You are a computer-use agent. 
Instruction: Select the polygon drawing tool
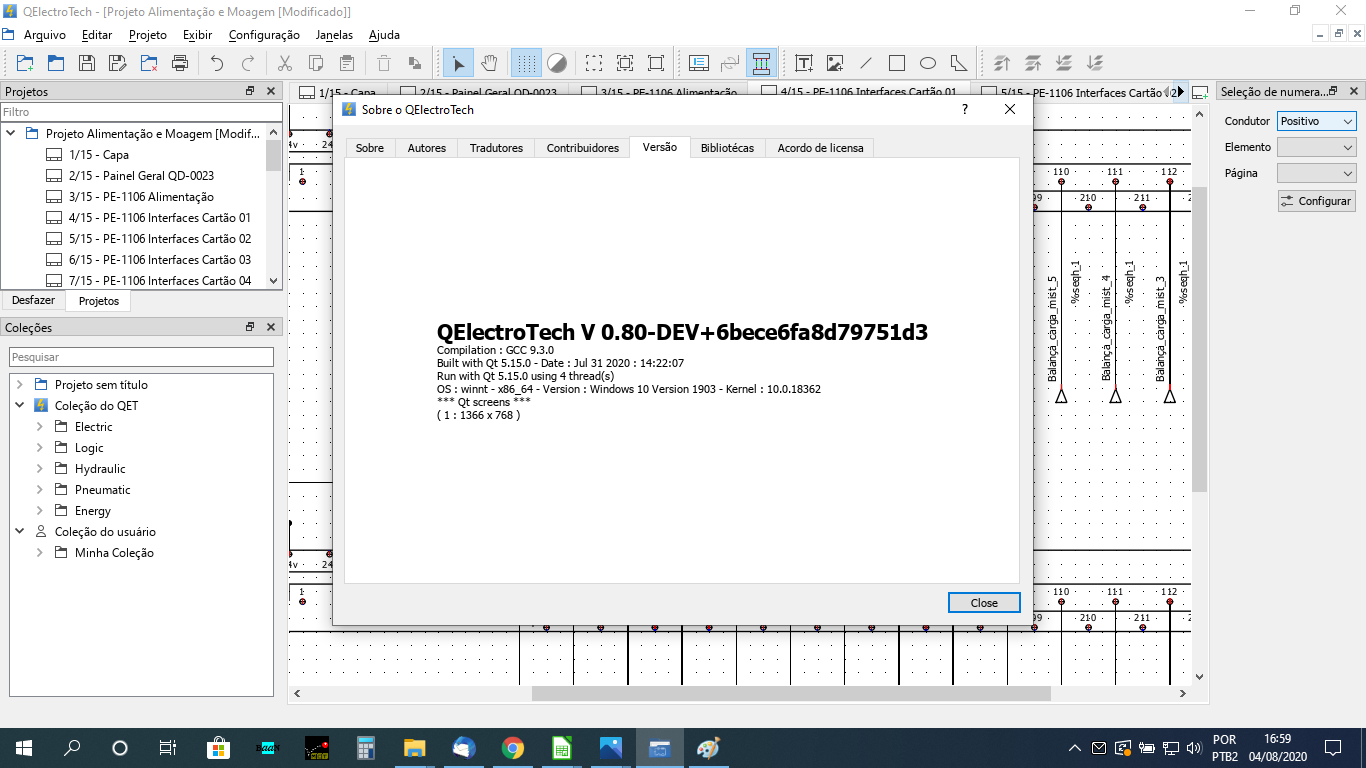point(959,63)
